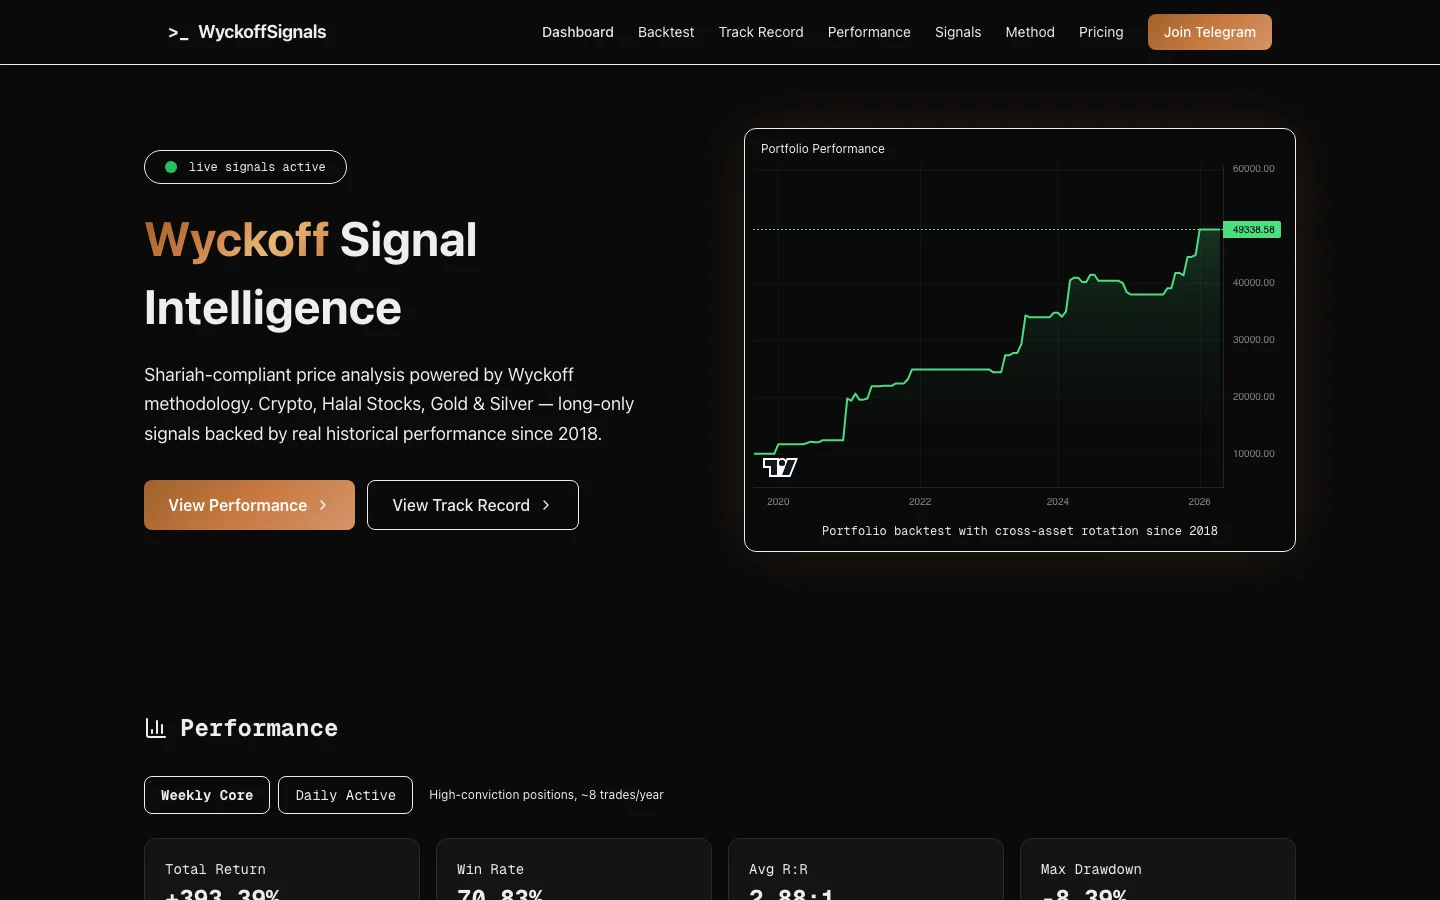Click the Total Return stat card
Screen dimensions: 1440x900
point(281,872)
